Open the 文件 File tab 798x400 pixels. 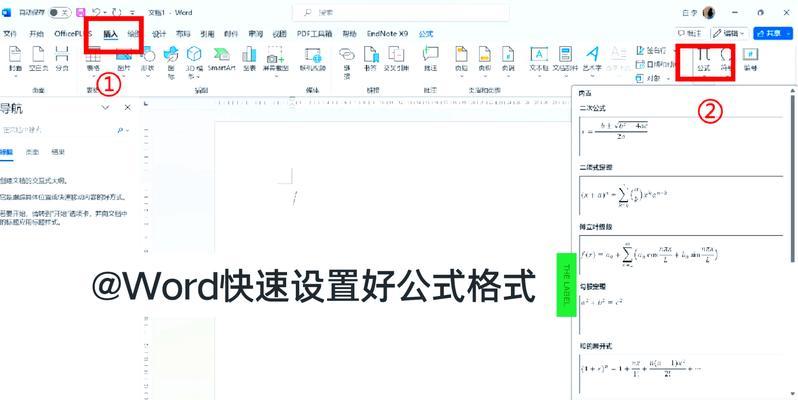click(x=10, y=34)
